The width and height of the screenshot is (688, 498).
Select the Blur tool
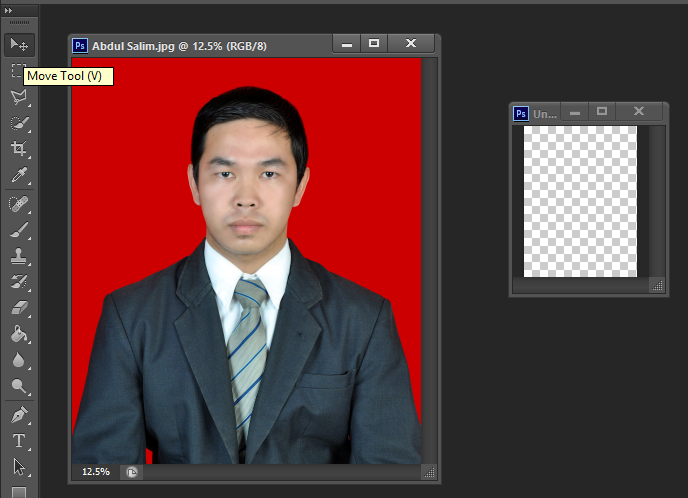click(19, 360)
